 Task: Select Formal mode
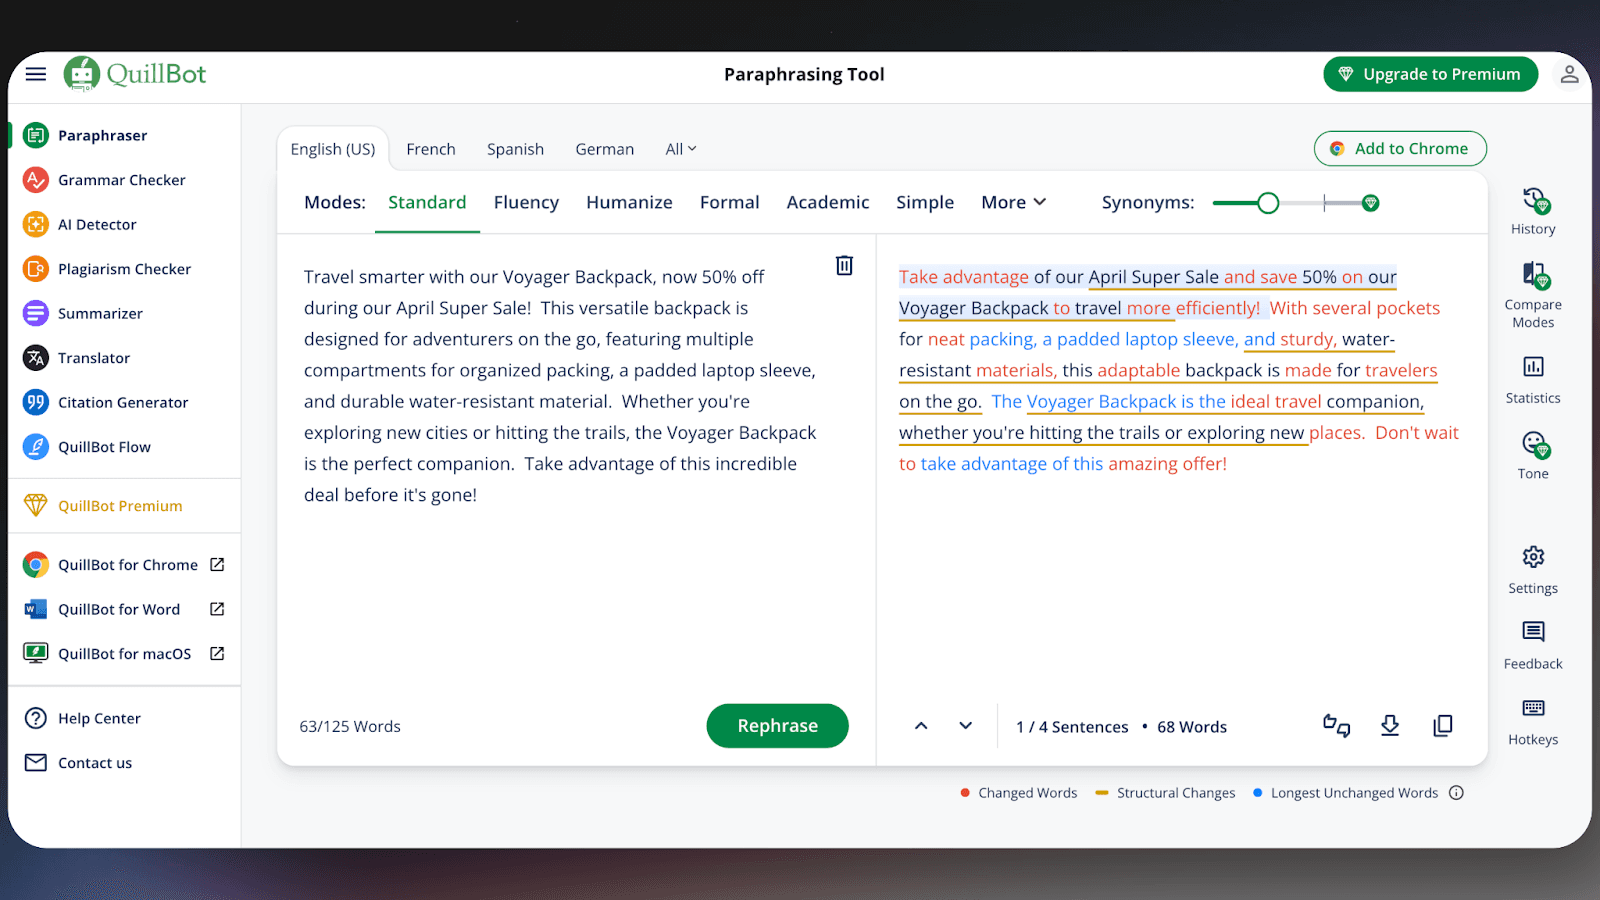pyautogui.click(x=730, y=202)
